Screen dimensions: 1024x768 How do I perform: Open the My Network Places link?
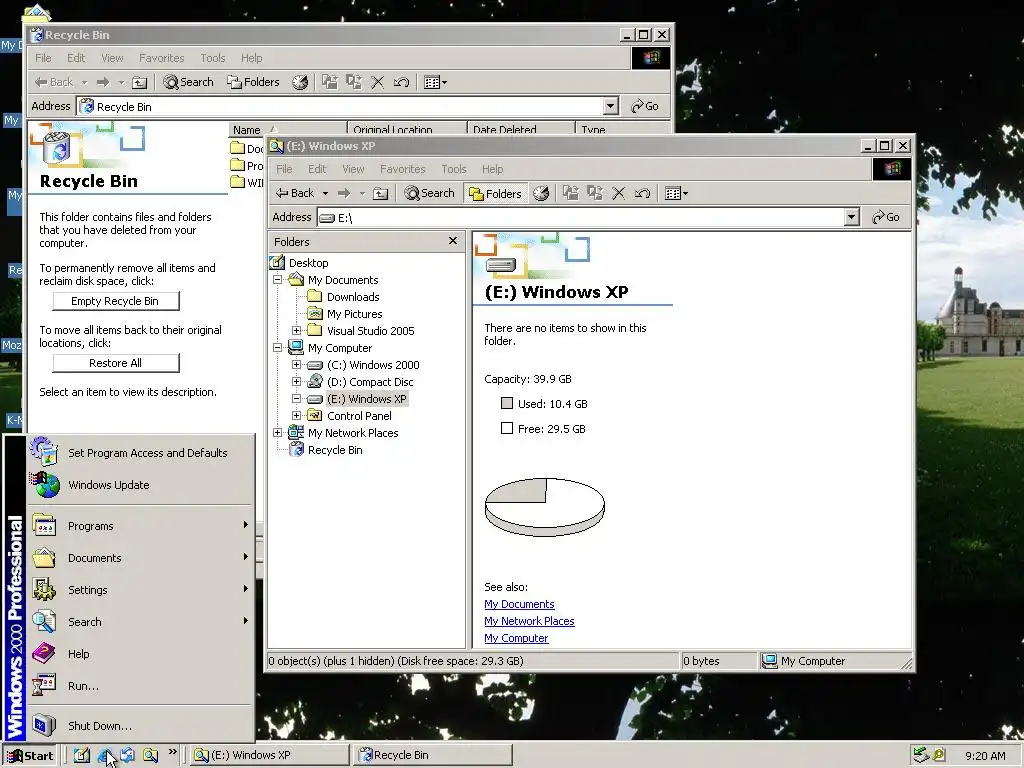click(529, 621)
